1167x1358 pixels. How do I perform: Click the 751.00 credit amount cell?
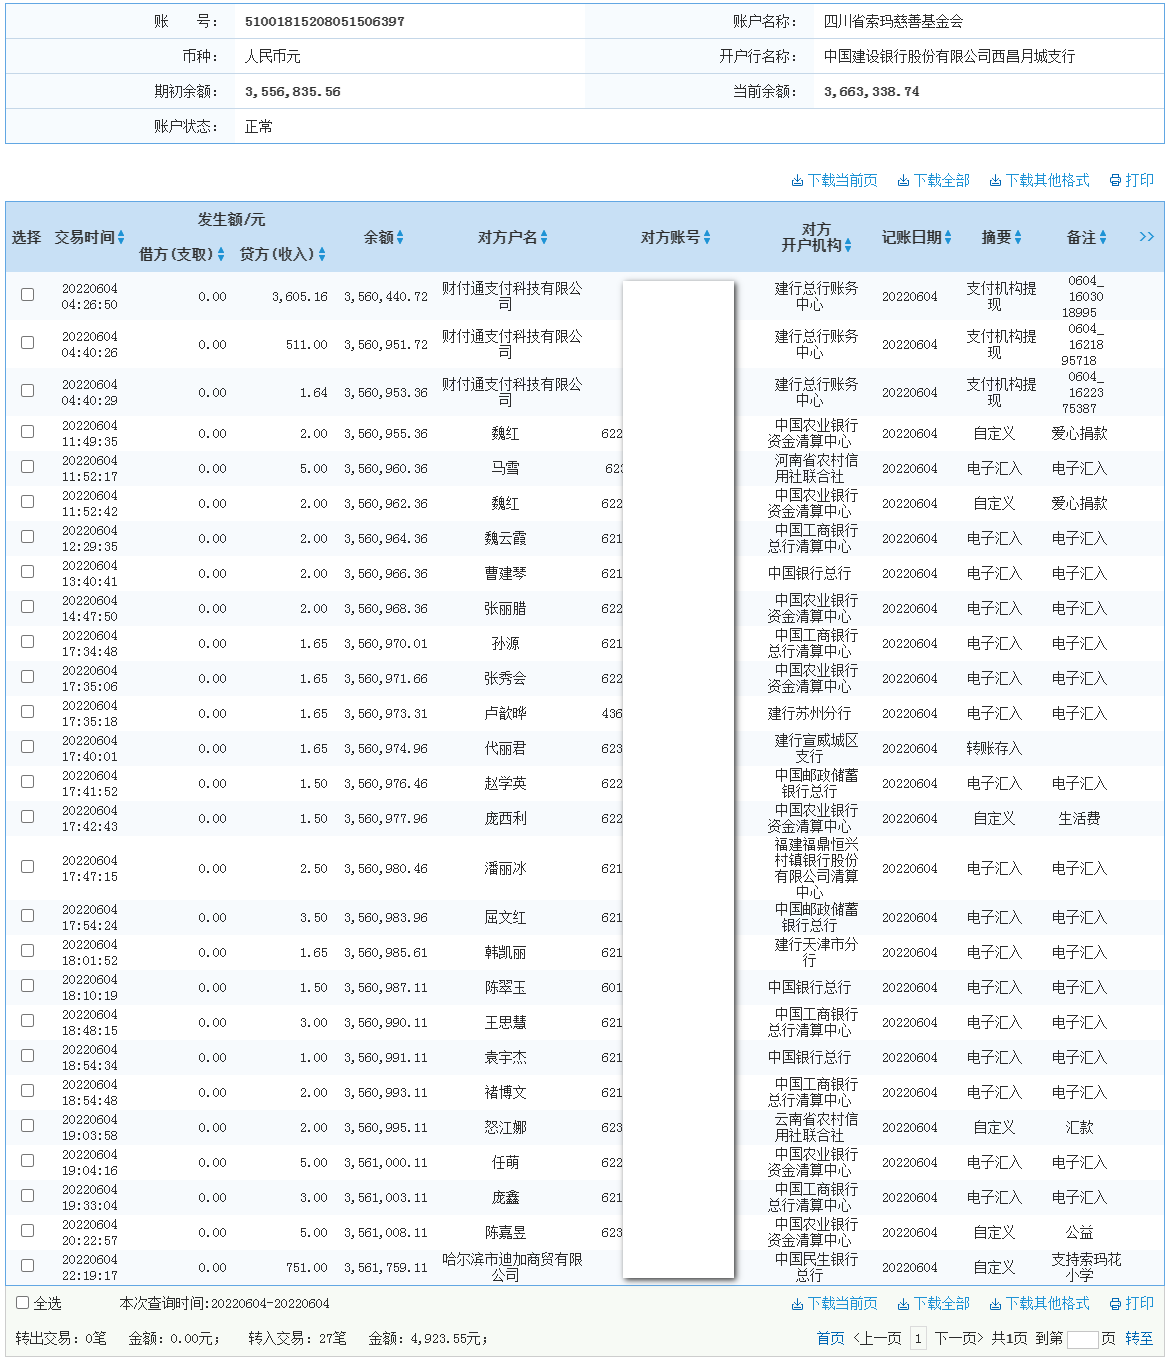click(x=307, y=1268)
